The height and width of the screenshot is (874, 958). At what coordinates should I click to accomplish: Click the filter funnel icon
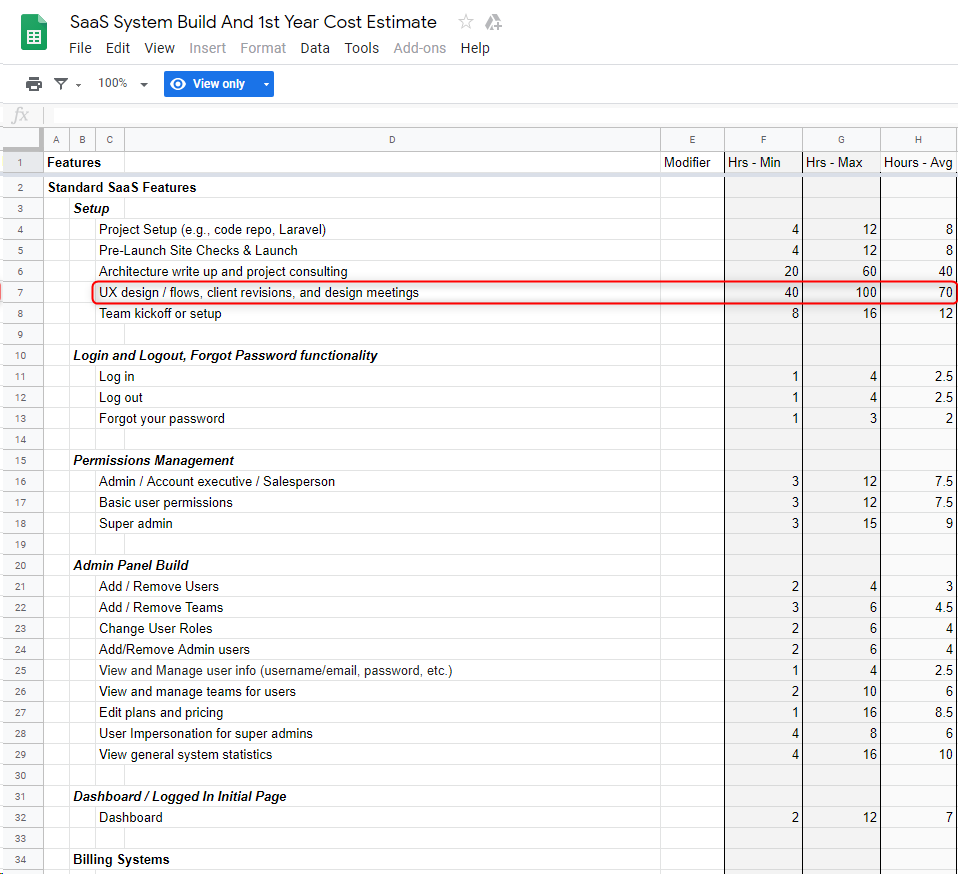[60, 84]
